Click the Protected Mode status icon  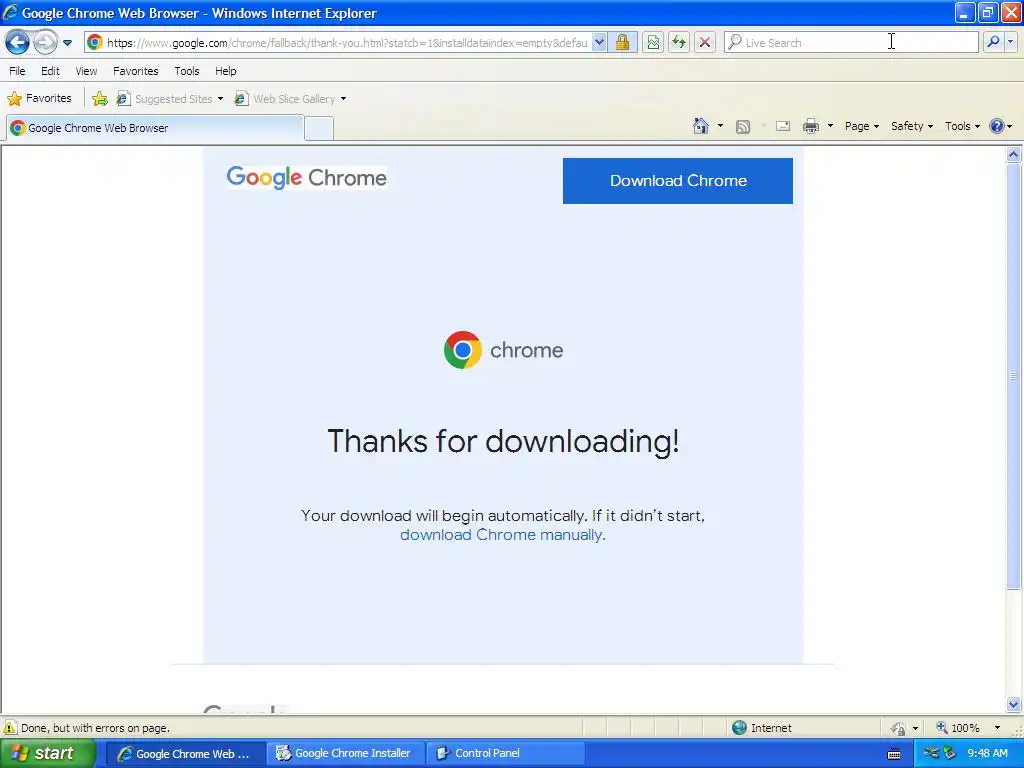(x=899, y=728)
